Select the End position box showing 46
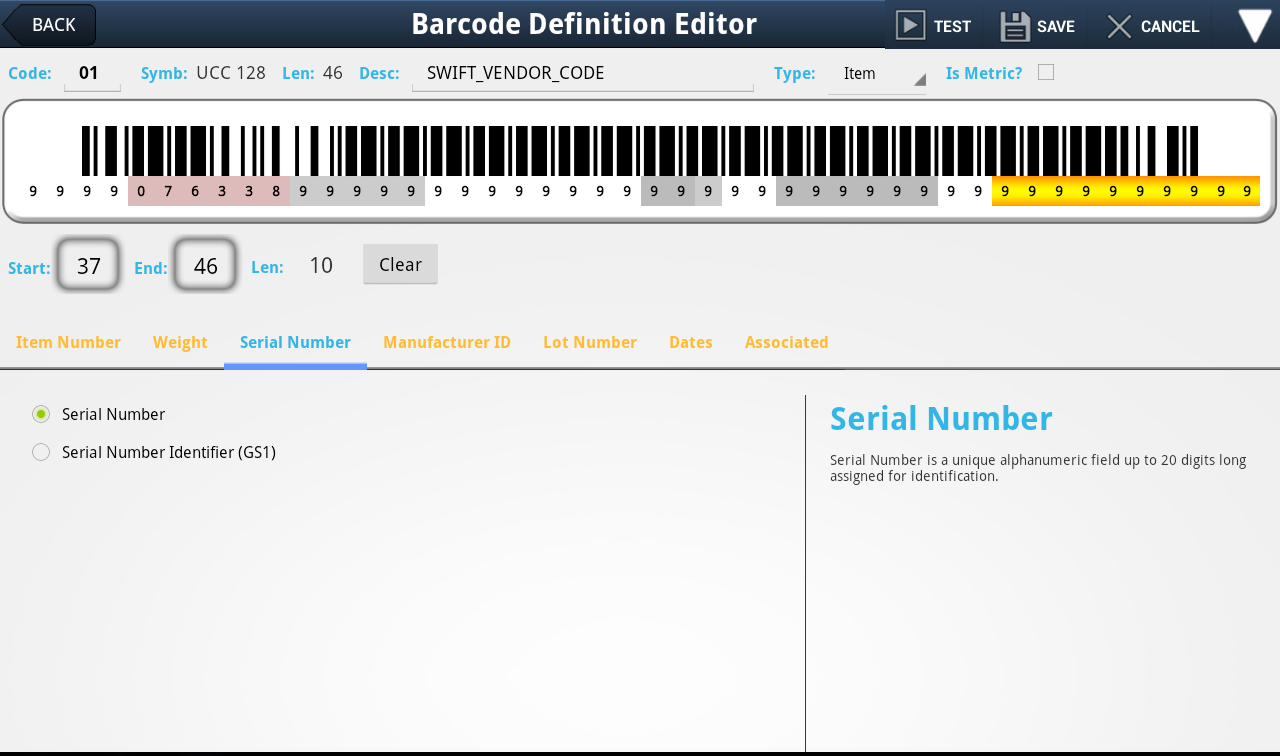Image resolution: width=1280 pixels, height=756 pixels. point(205,266)
